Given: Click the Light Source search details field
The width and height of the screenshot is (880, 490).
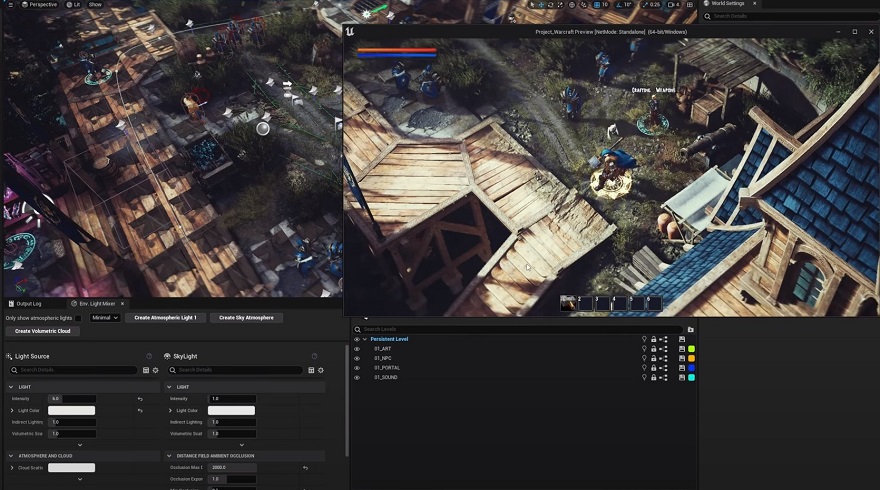Looking at the screenshot, I should [74, 370].
